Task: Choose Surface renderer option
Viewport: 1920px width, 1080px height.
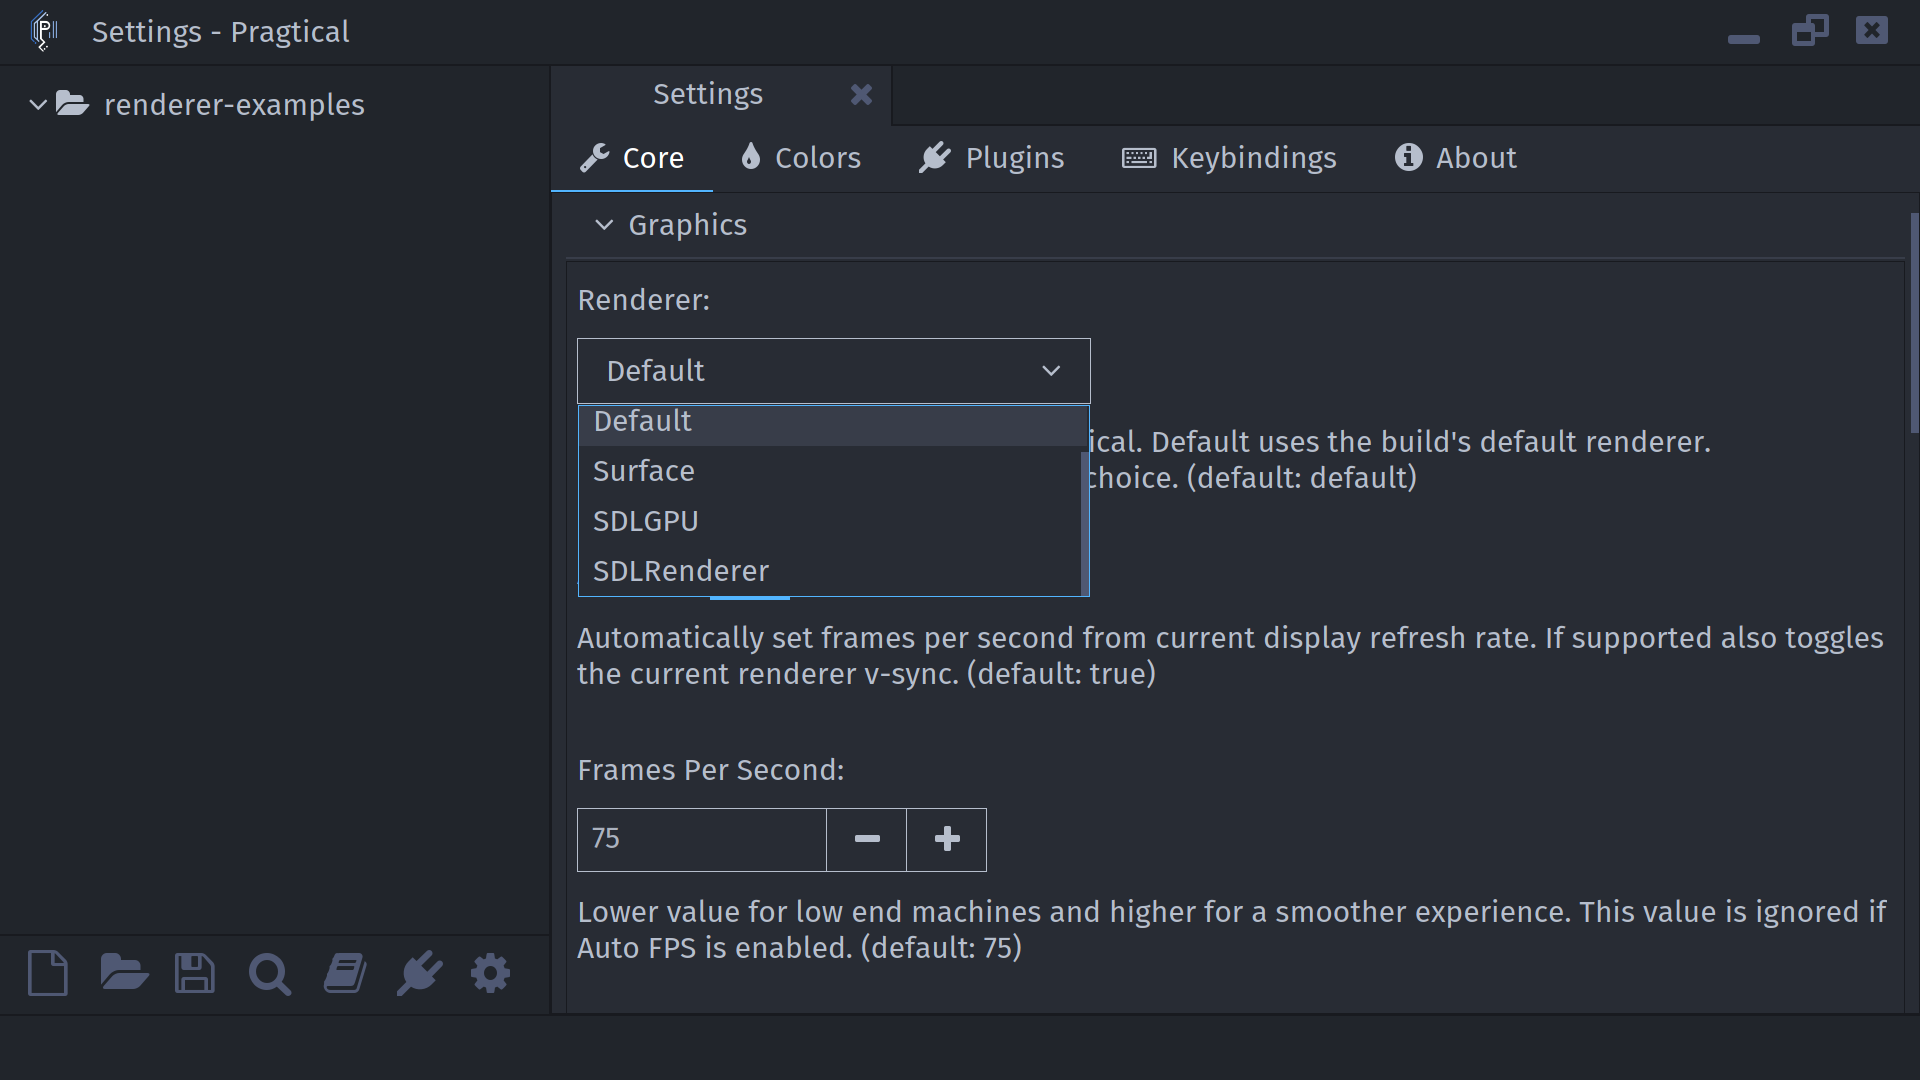Action: tap(830, 471)
